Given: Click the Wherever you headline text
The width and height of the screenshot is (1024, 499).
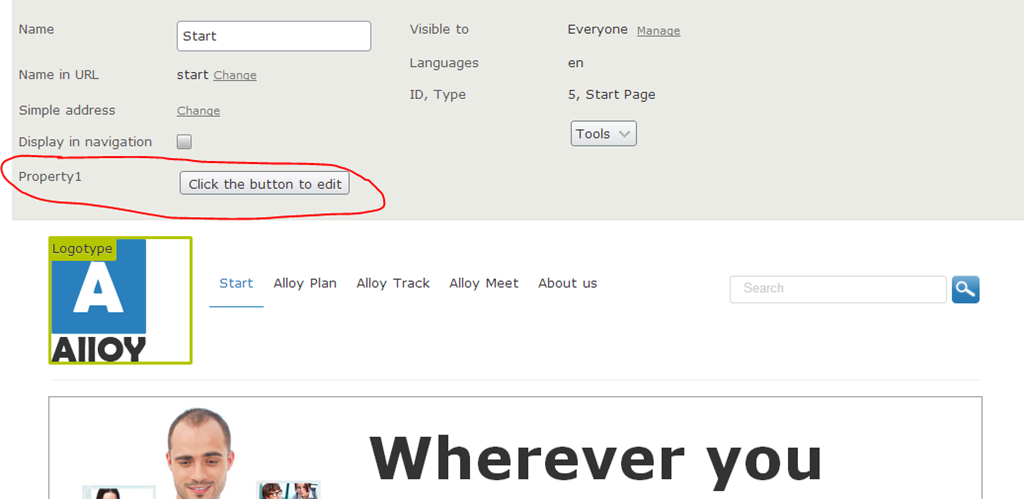Looking at the screenshot, I should [x=595, y=460].
